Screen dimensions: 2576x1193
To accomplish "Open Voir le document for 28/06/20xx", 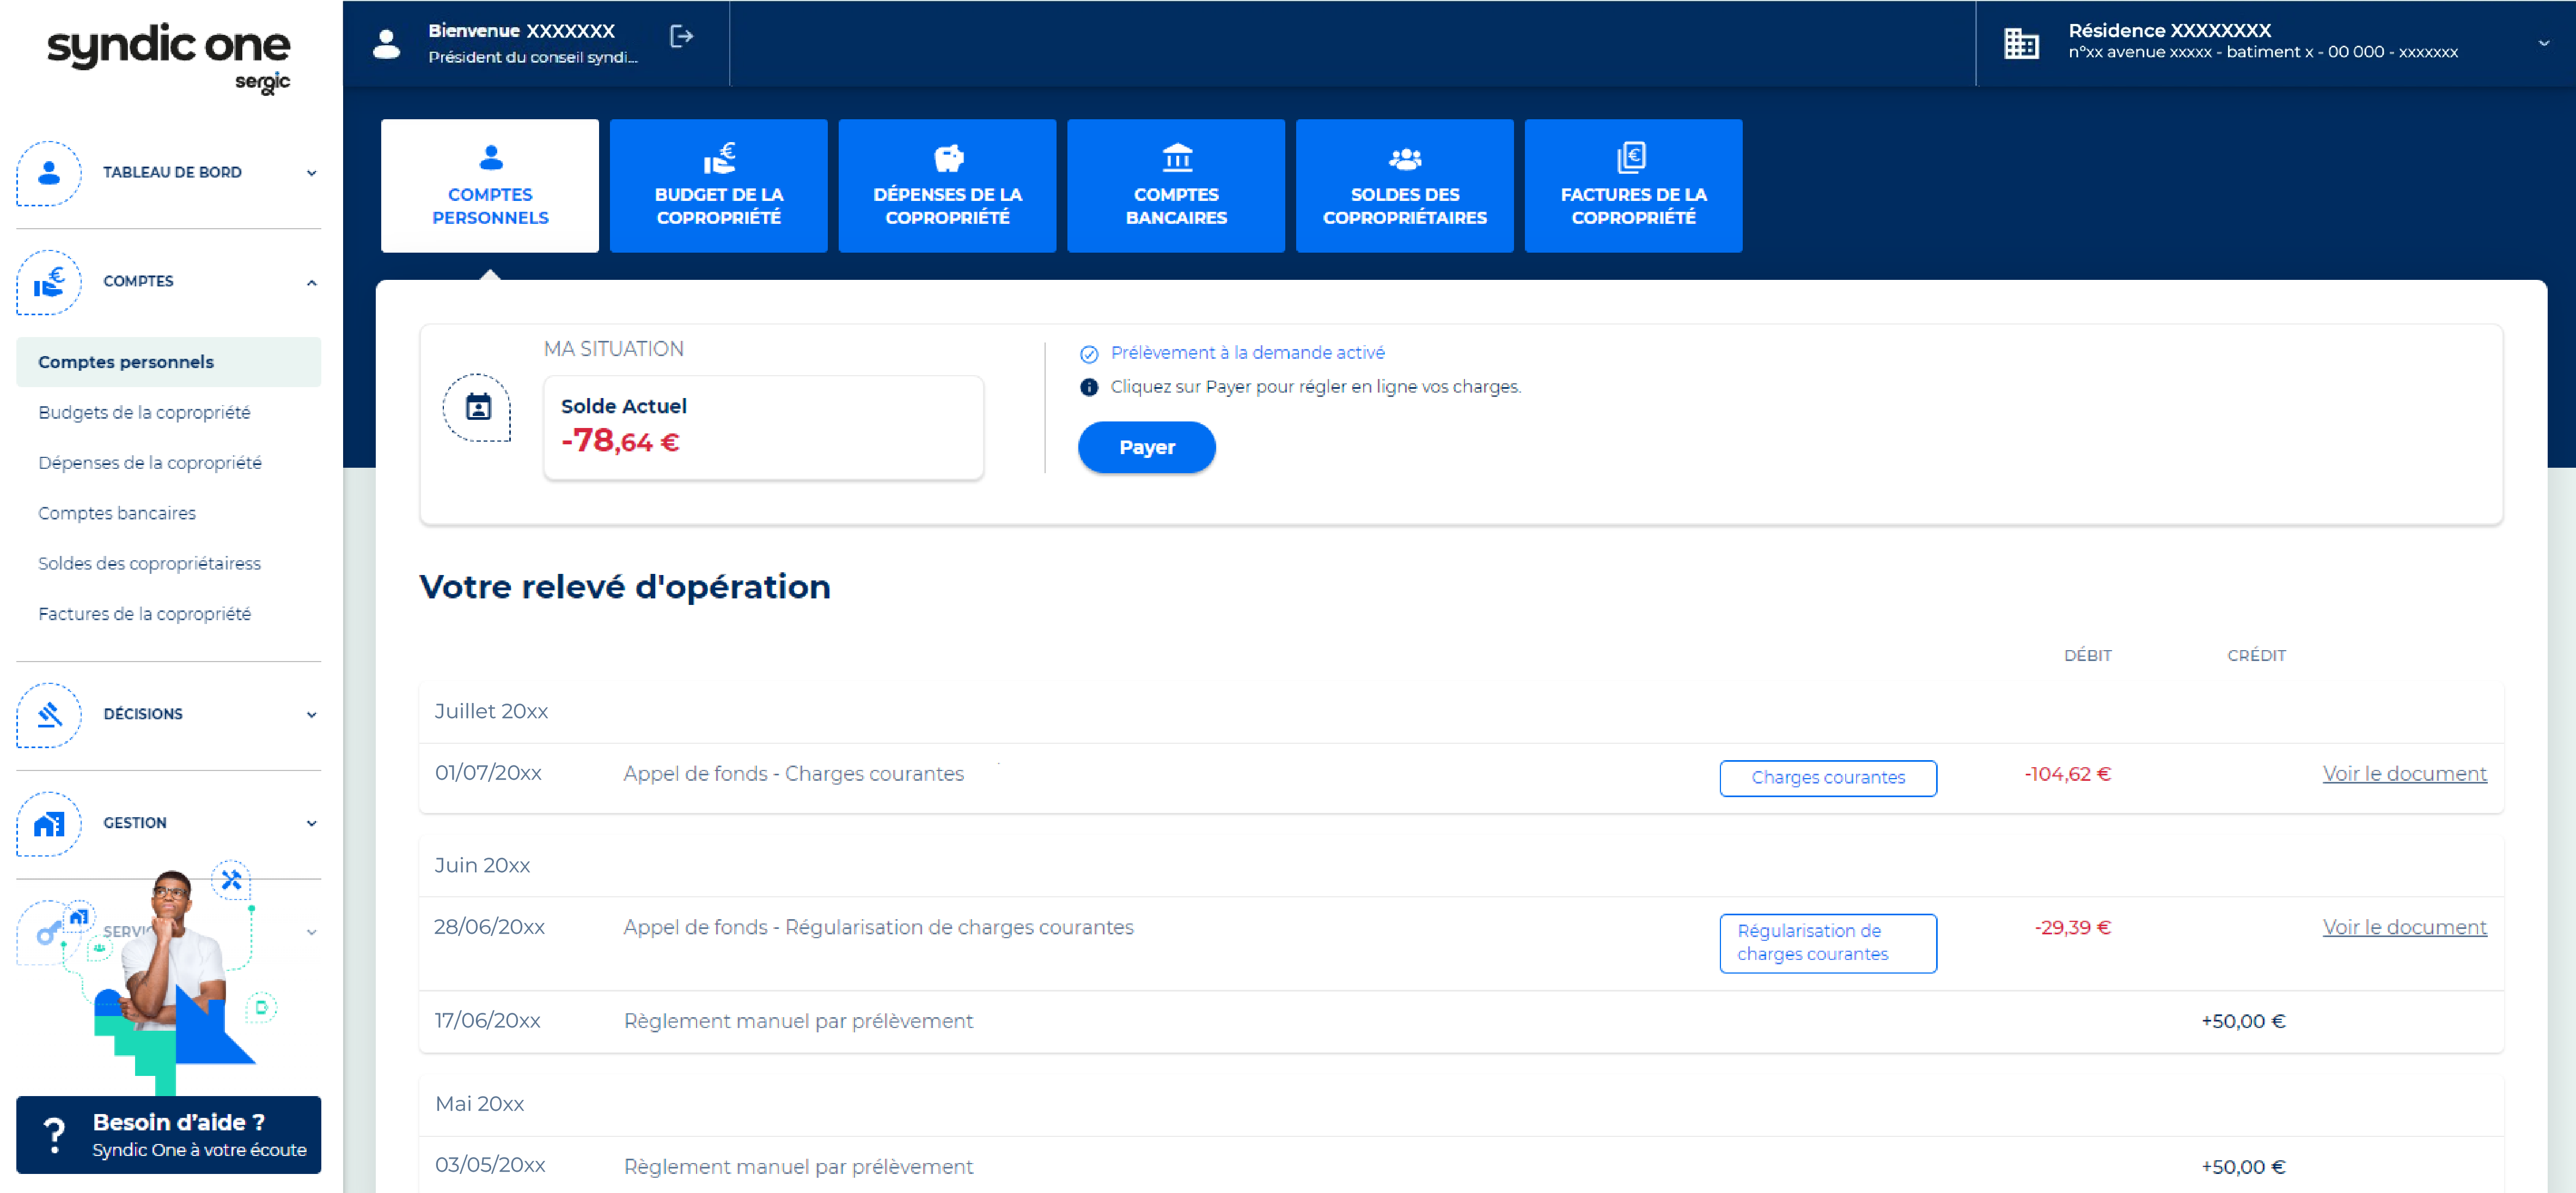I will click(x=2404, y=928).
